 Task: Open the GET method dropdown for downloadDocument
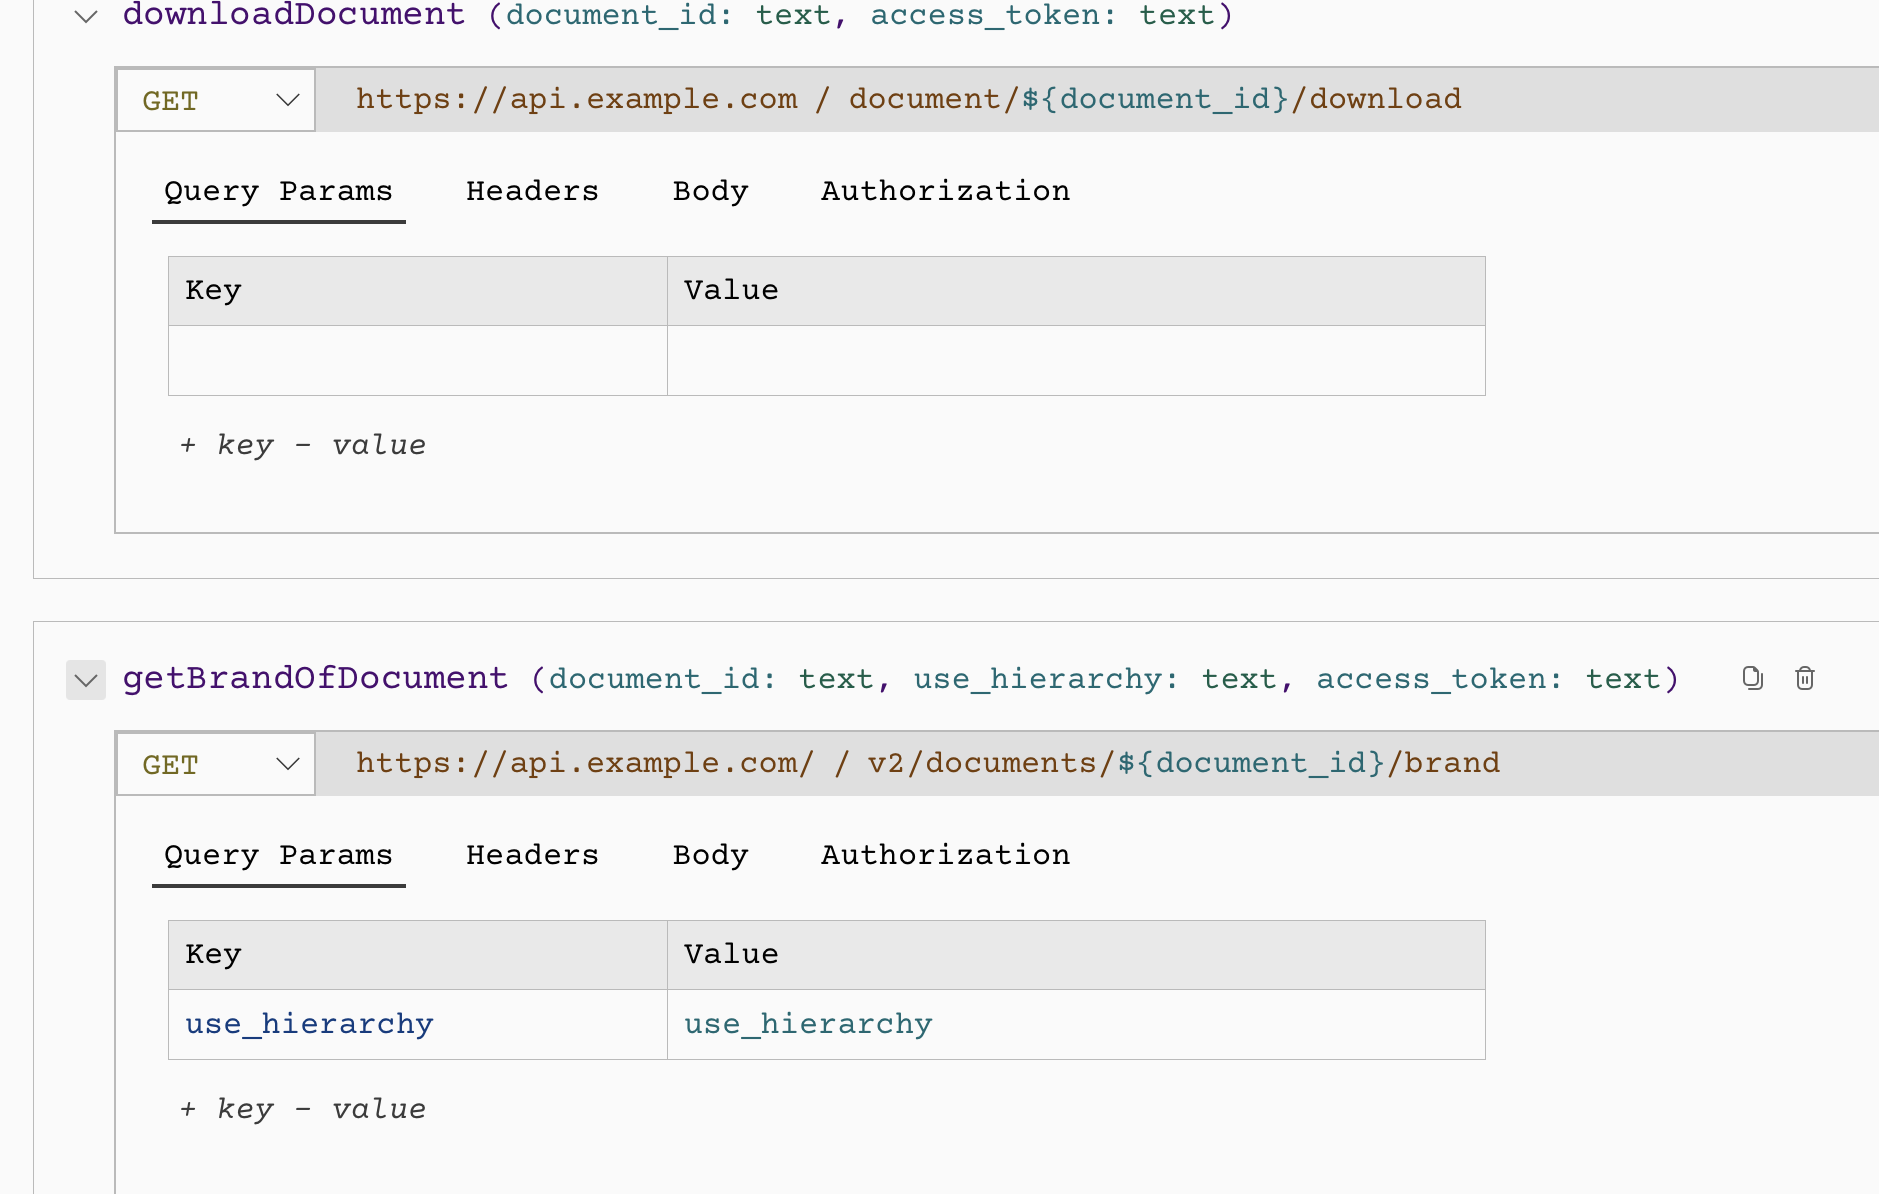tap(217, 100)
